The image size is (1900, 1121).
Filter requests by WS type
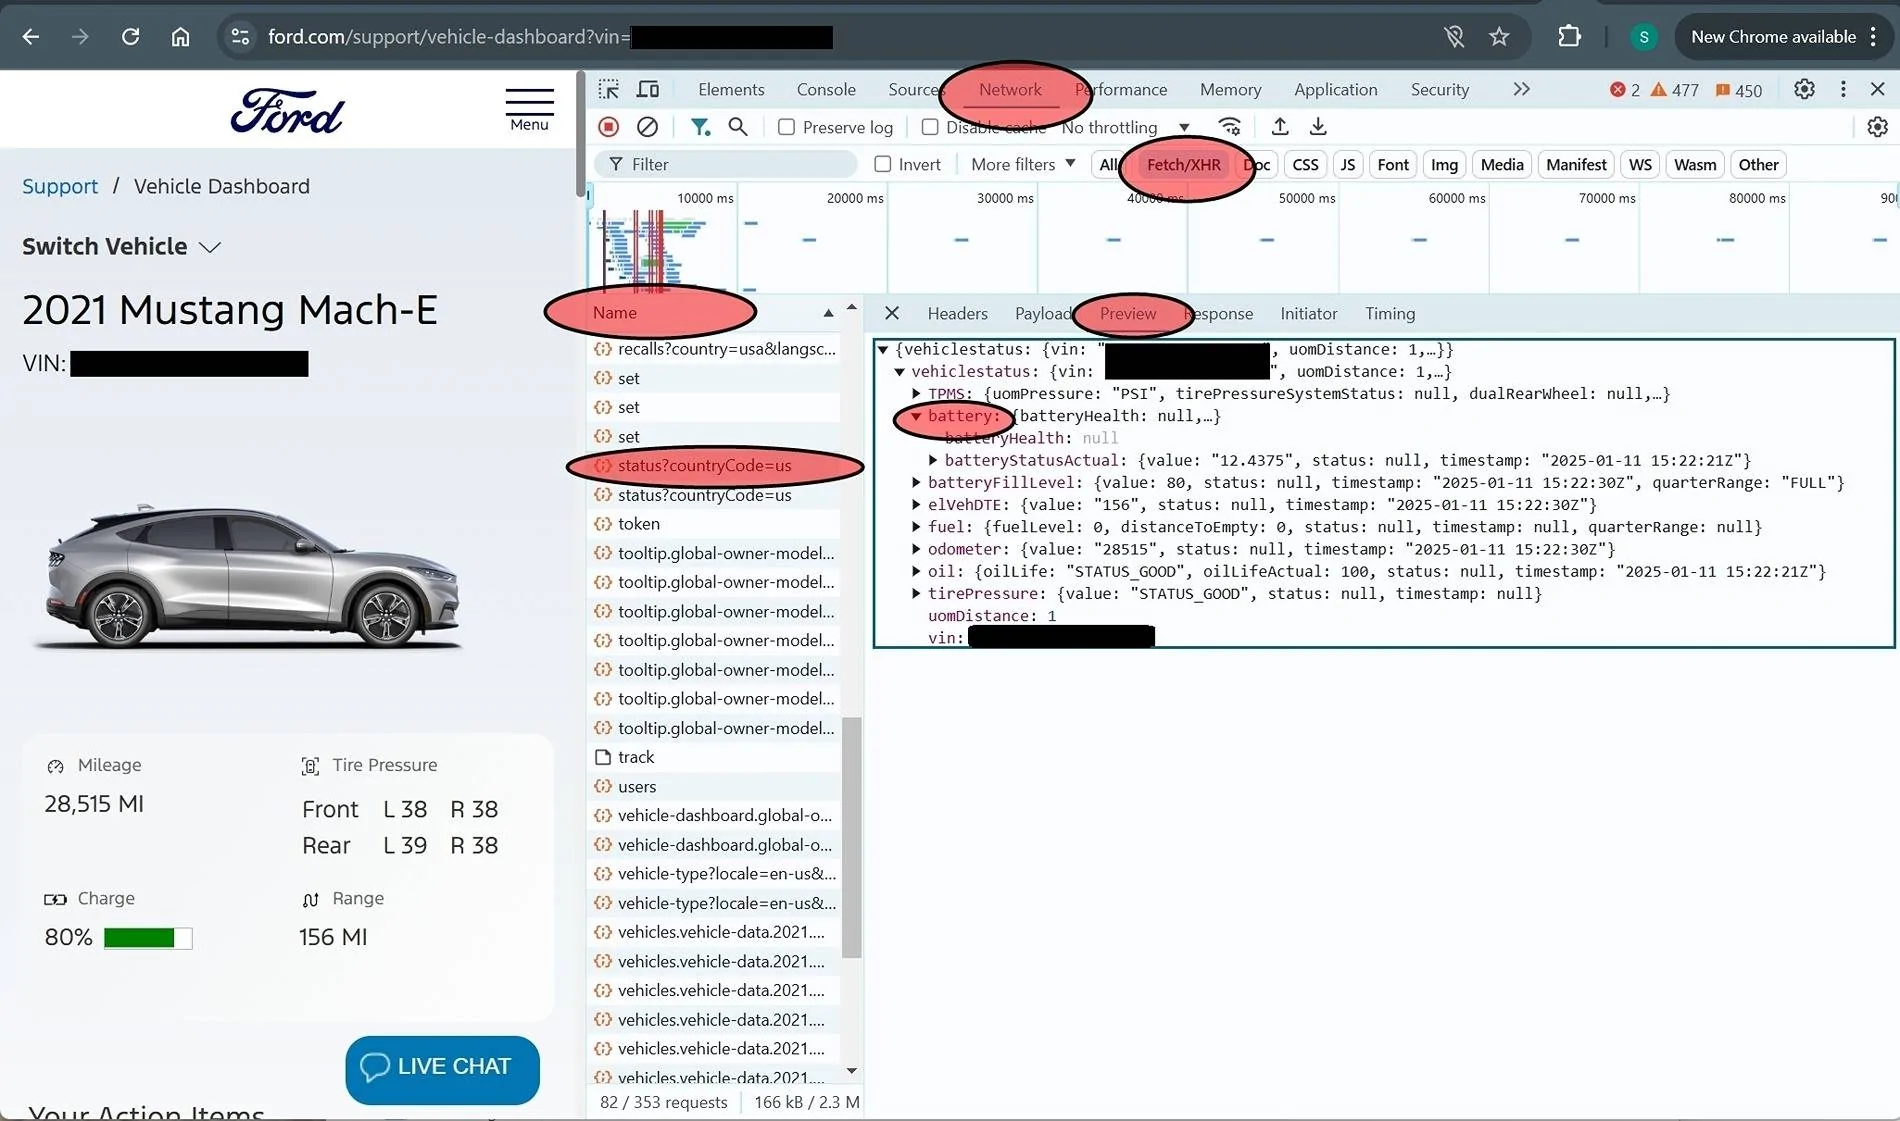pyautogui.click(x=1640, y=164)
